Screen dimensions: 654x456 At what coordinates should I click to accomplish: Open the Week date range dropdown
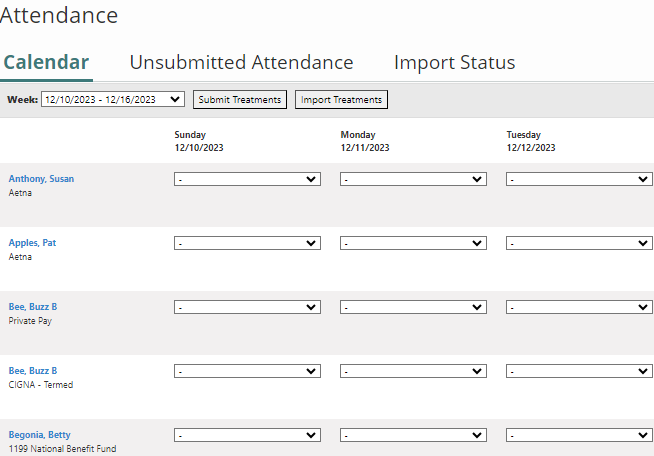tap(113, 99)
